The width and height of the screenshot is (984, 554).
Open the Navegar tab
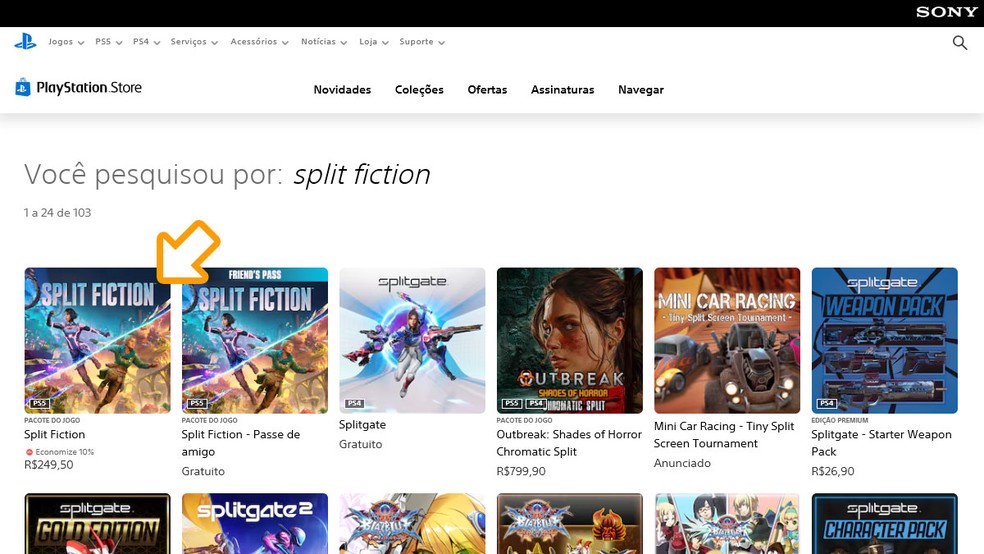pos(641,90)
